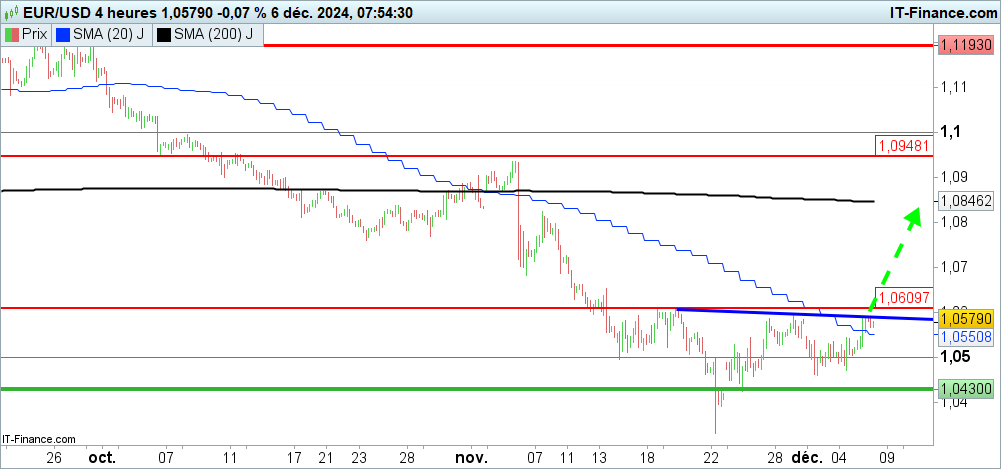Select the 1,08462 SMA 200 value label
The width and height of the screenshot is (1001, 469).
(x=966, y=201)
